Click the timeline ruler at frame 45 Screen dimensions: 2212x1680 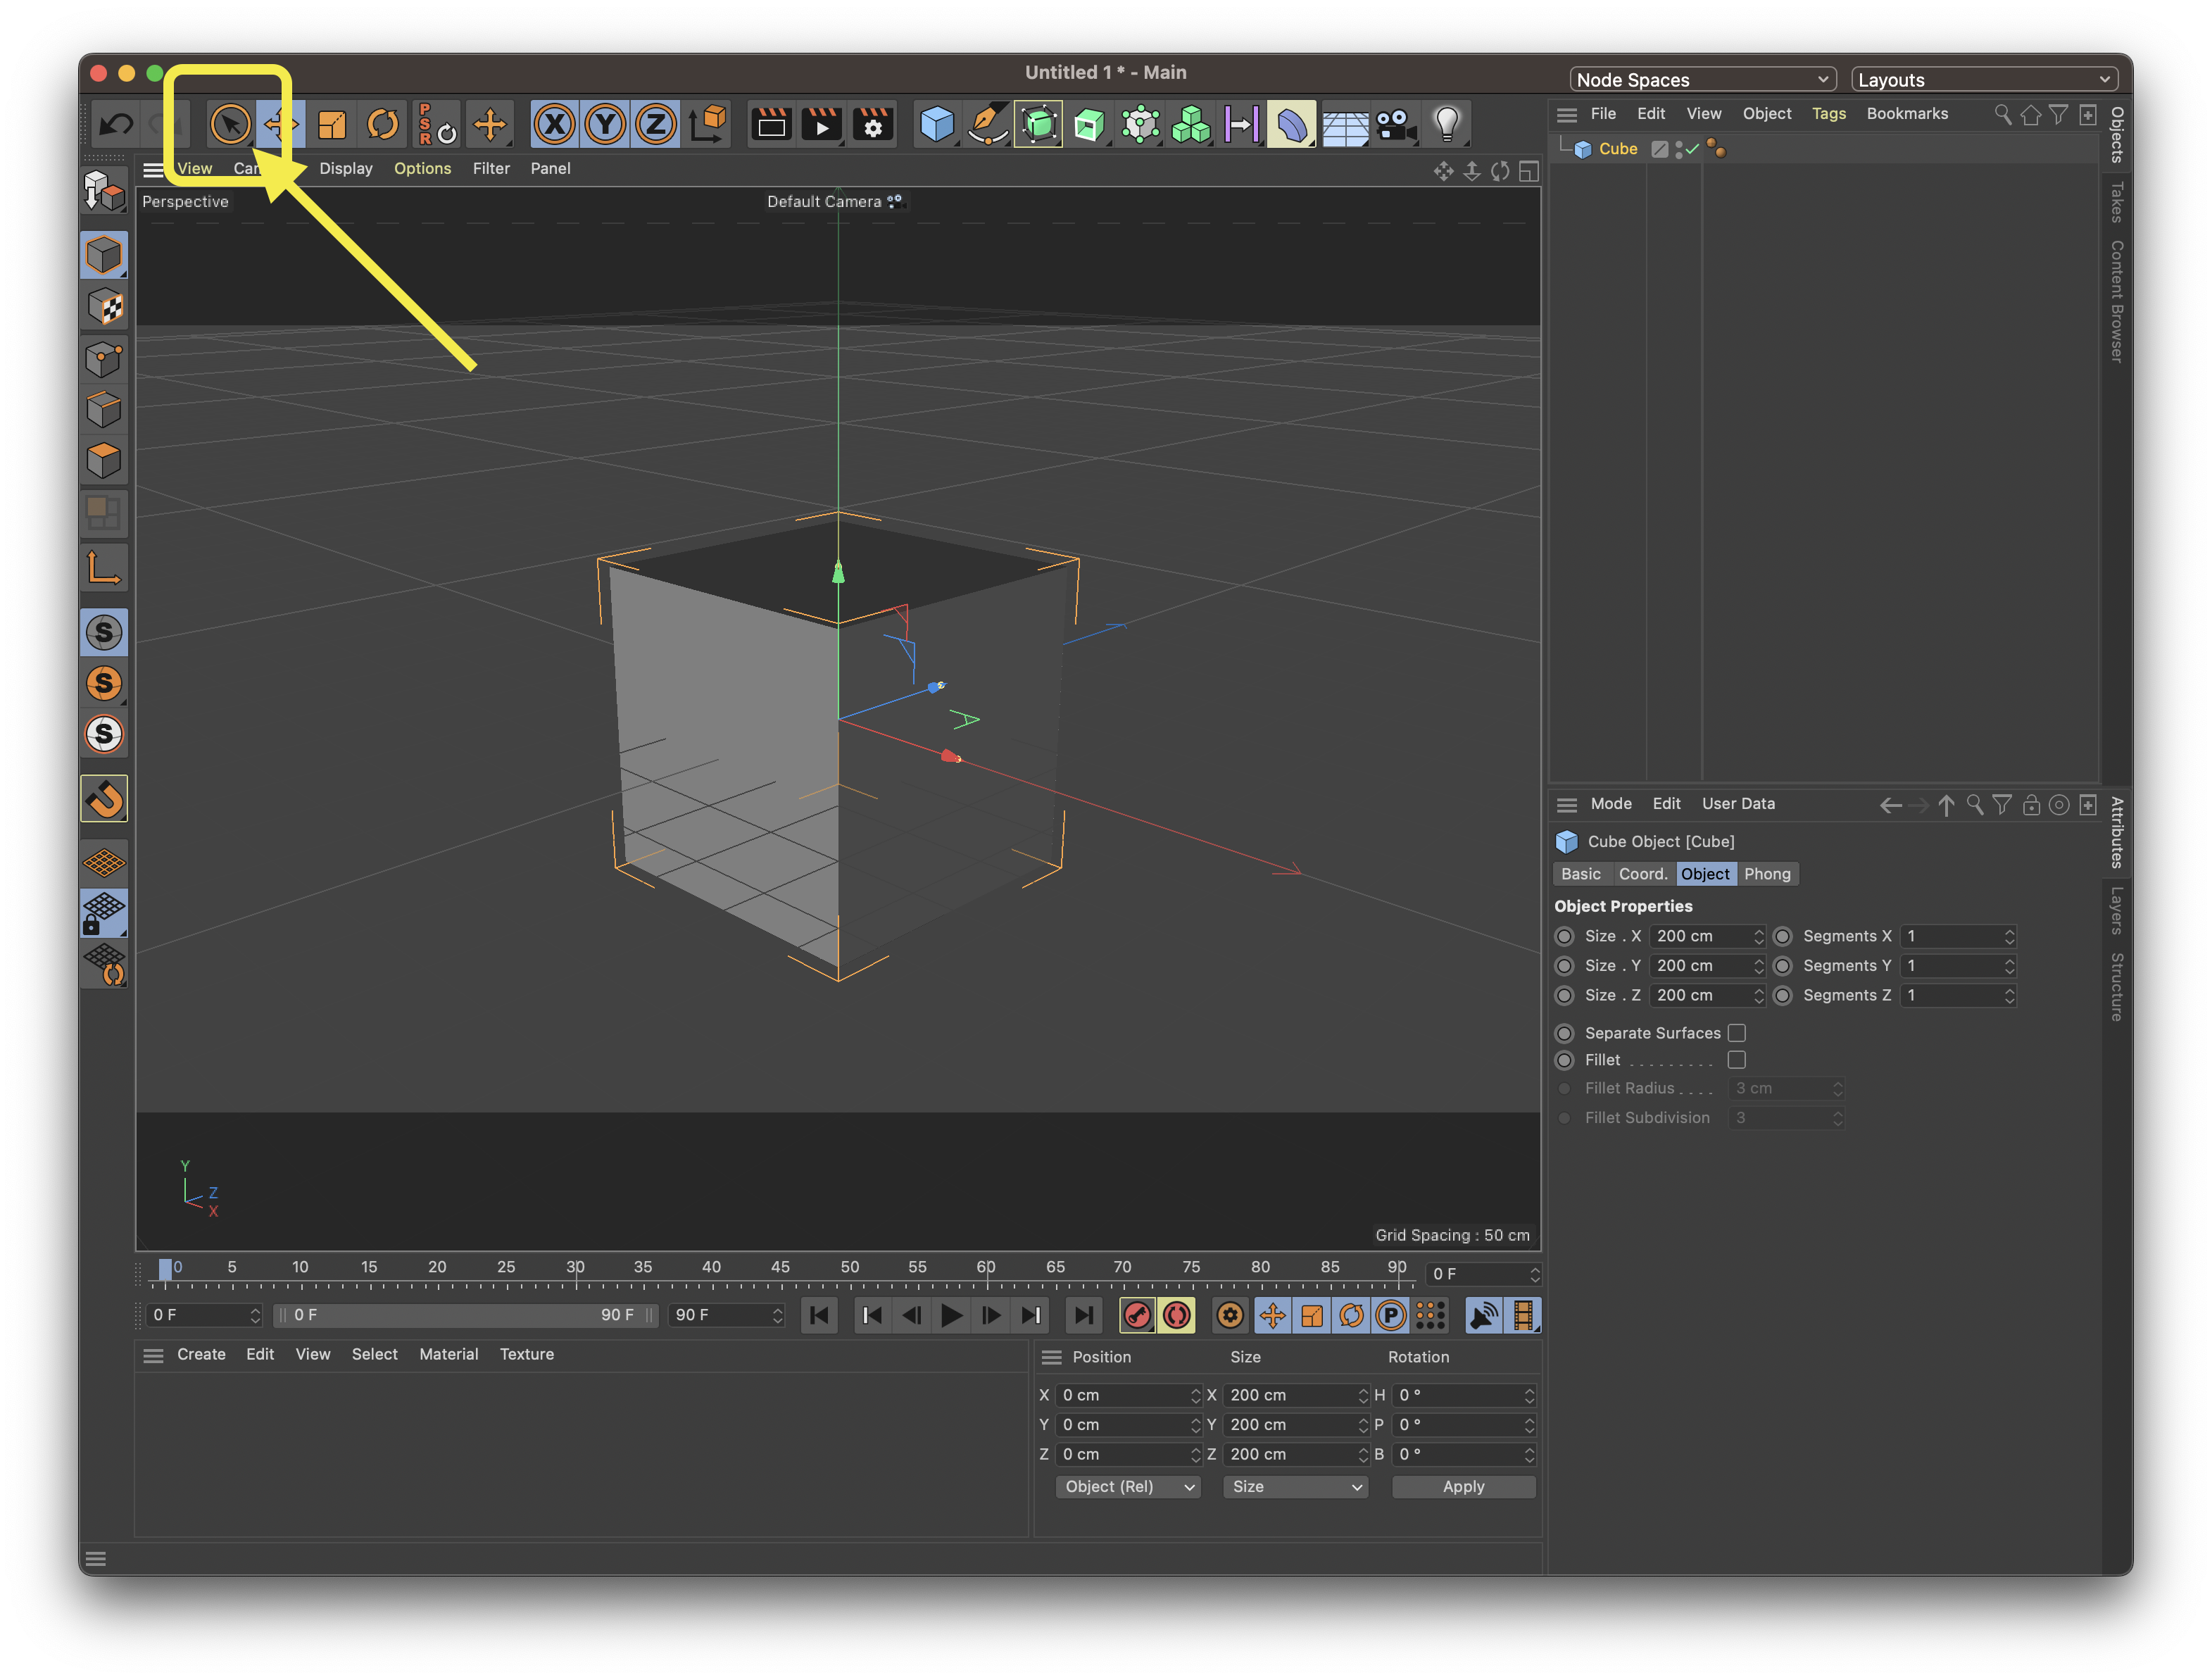(781, 1267)
